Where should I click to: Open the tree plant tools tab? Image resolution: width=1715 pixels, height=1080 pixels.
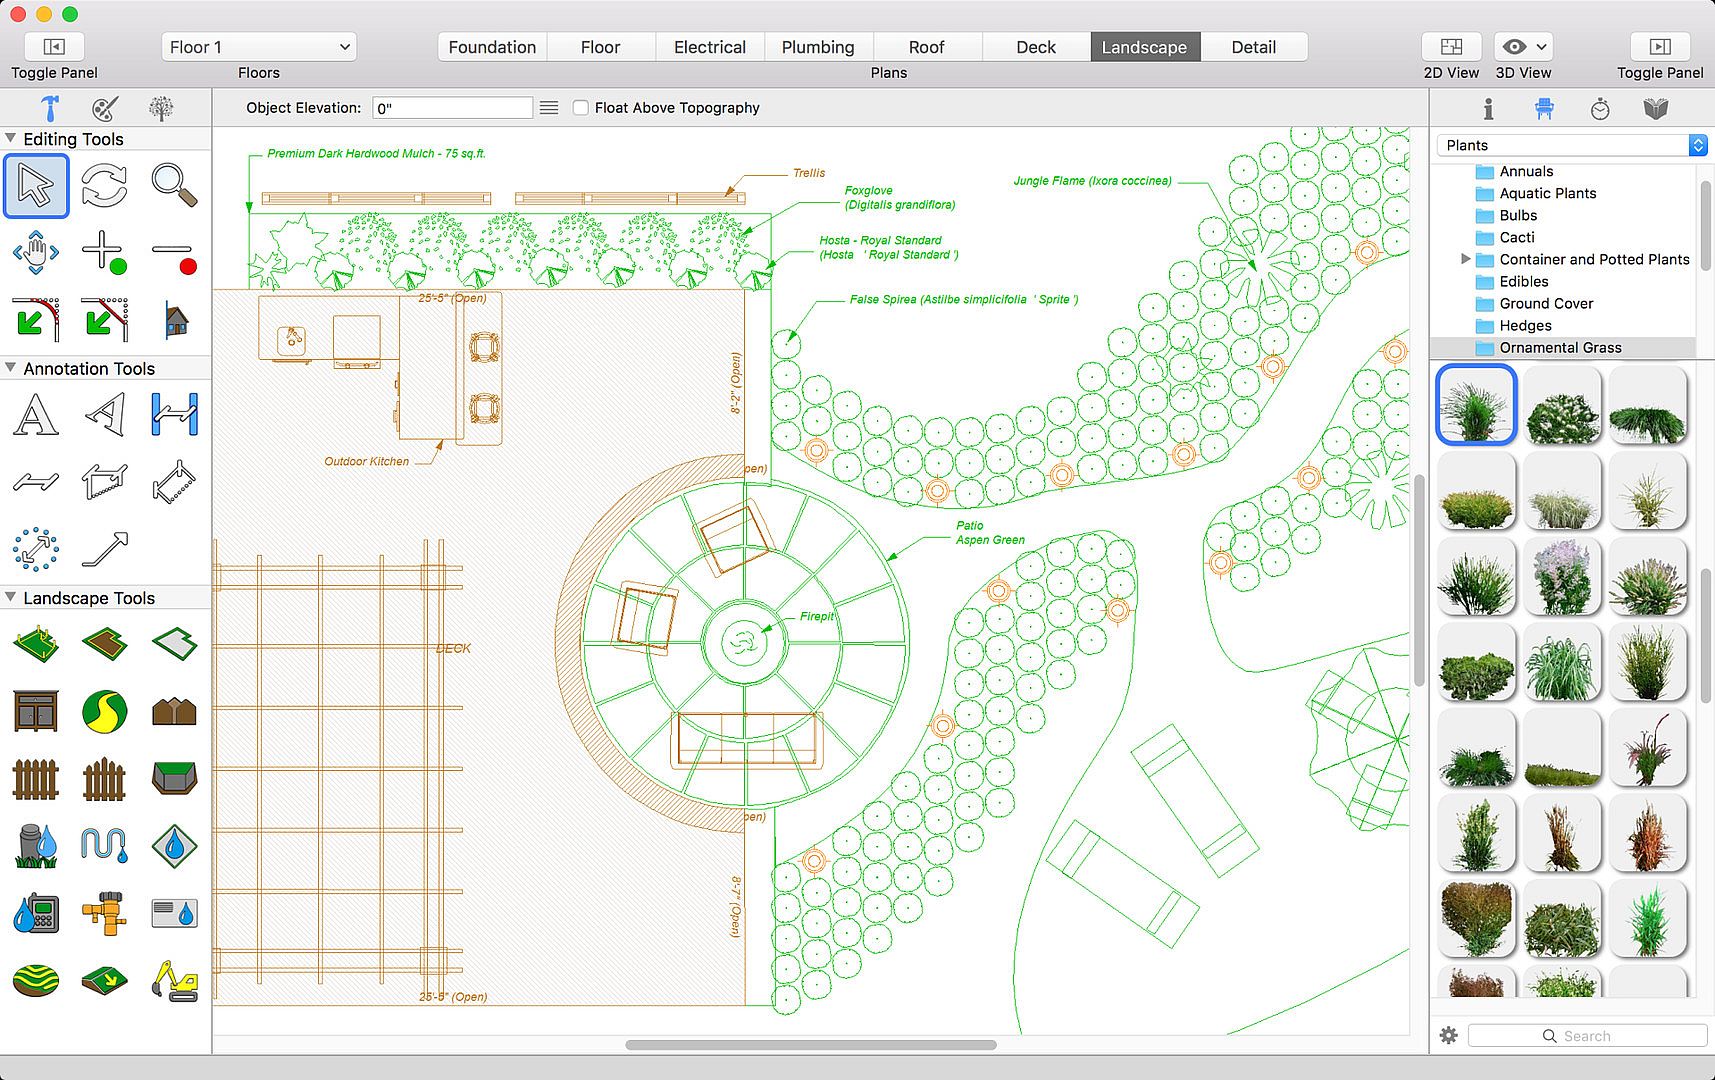(161, 108)
